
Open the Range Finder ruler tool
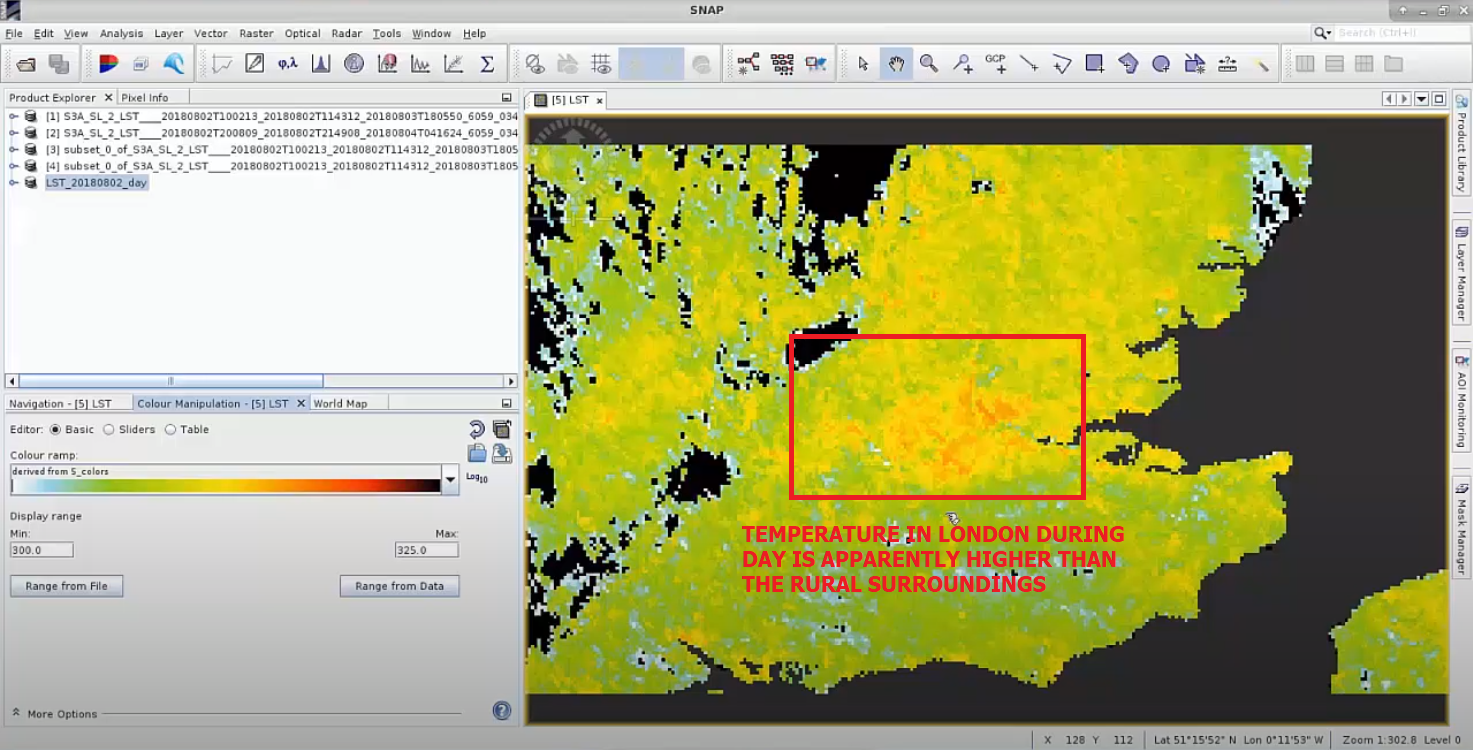coord(1227,64)
